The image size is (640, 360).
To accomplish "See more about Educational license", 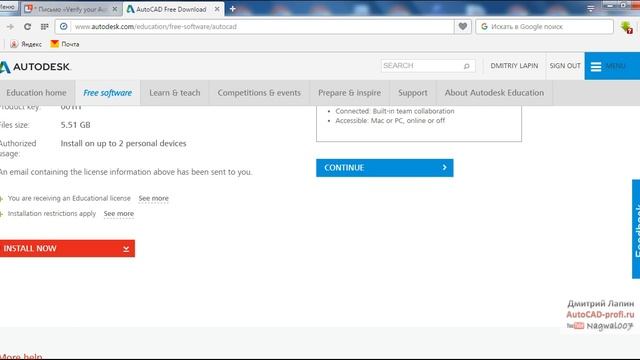I will (x=153, y=198).
